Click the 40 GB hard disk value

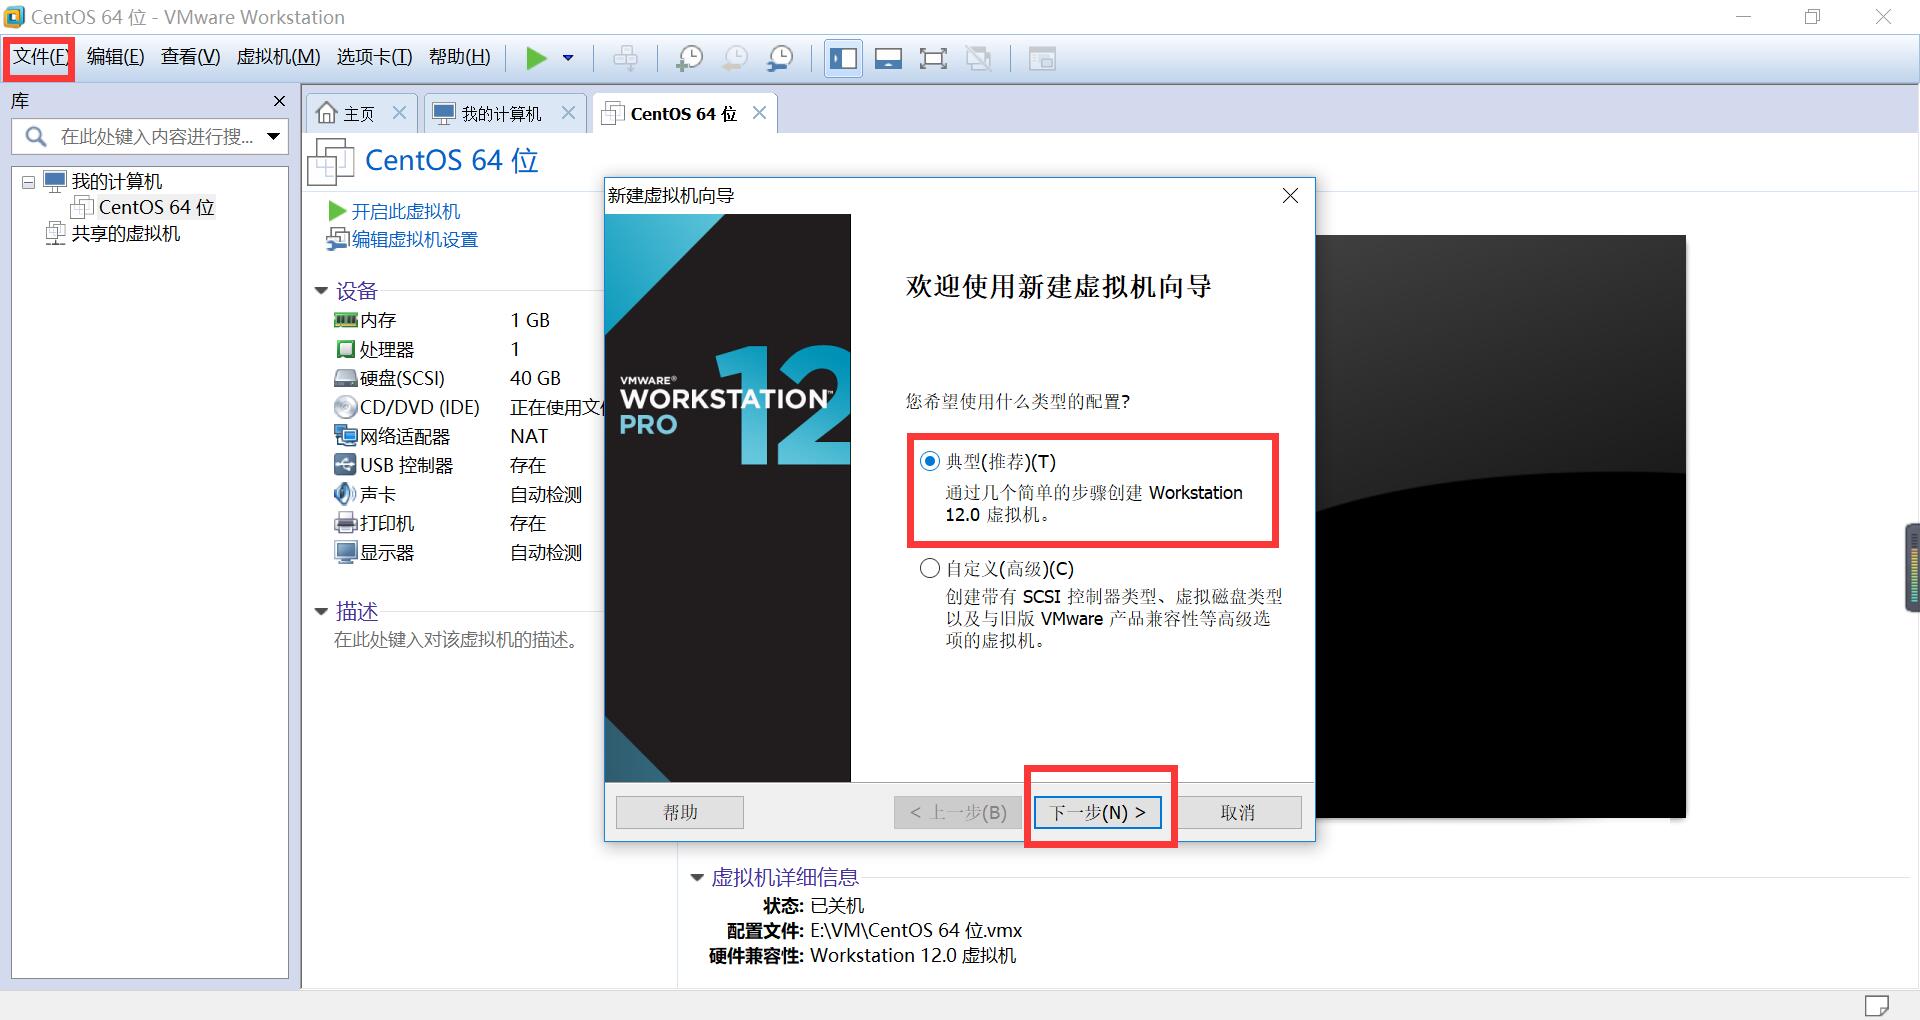pyautogui.click(x=536, y=378)
